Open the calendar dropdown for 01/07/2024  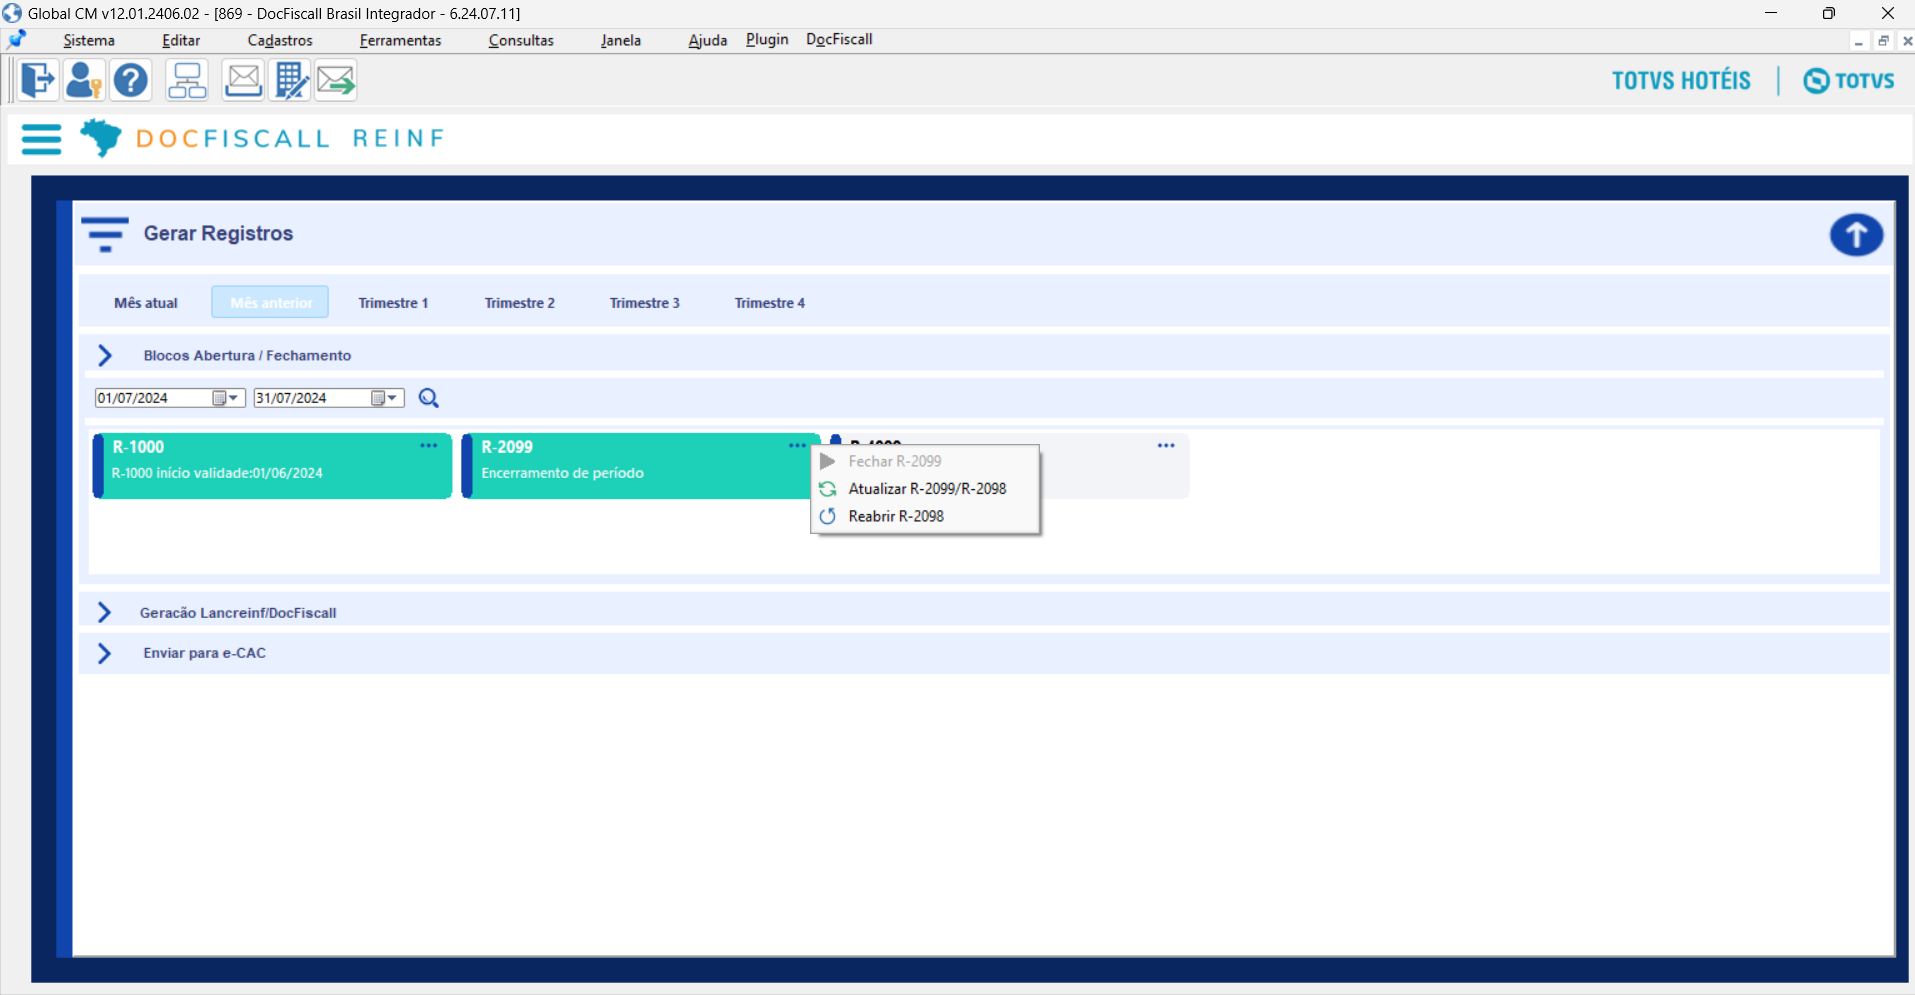tap(227, 398)
